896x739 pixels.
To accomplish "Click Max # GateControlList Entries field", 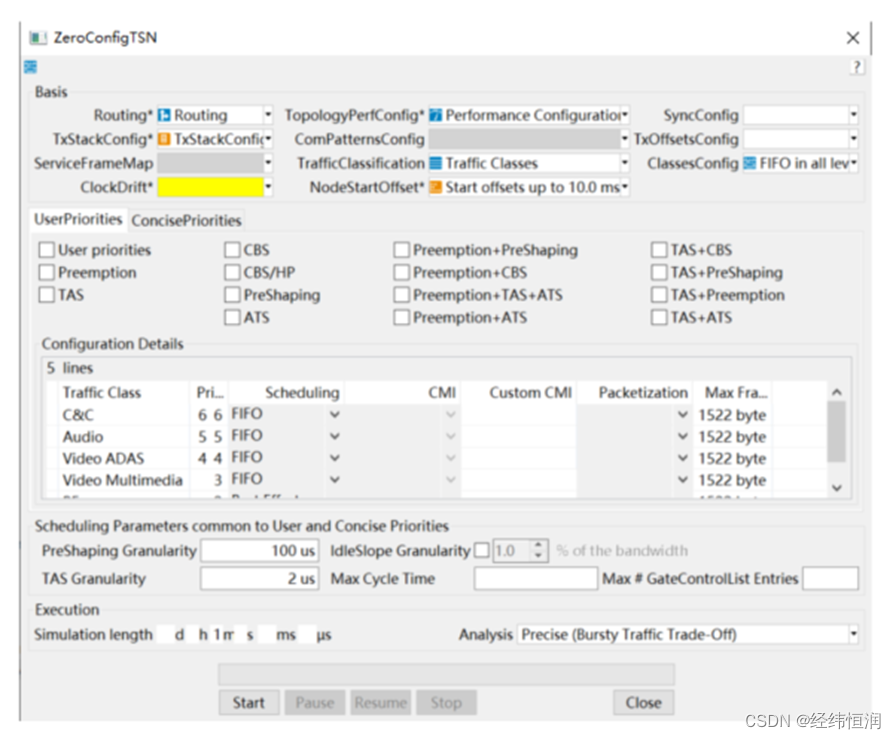I will tap(830, 578).
